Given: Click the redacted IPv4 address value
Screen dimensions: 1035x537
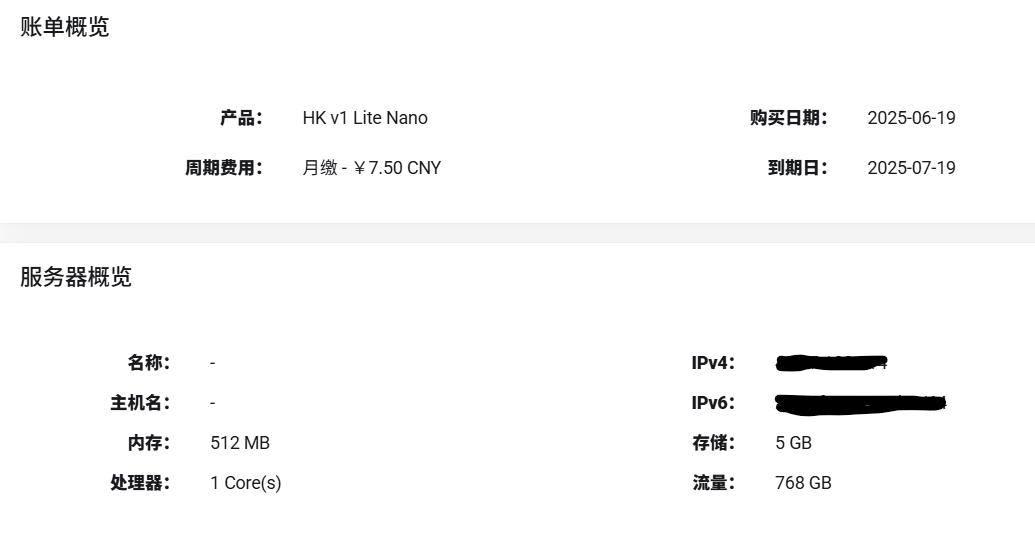Looking at the screenshot, I should 831,363.
